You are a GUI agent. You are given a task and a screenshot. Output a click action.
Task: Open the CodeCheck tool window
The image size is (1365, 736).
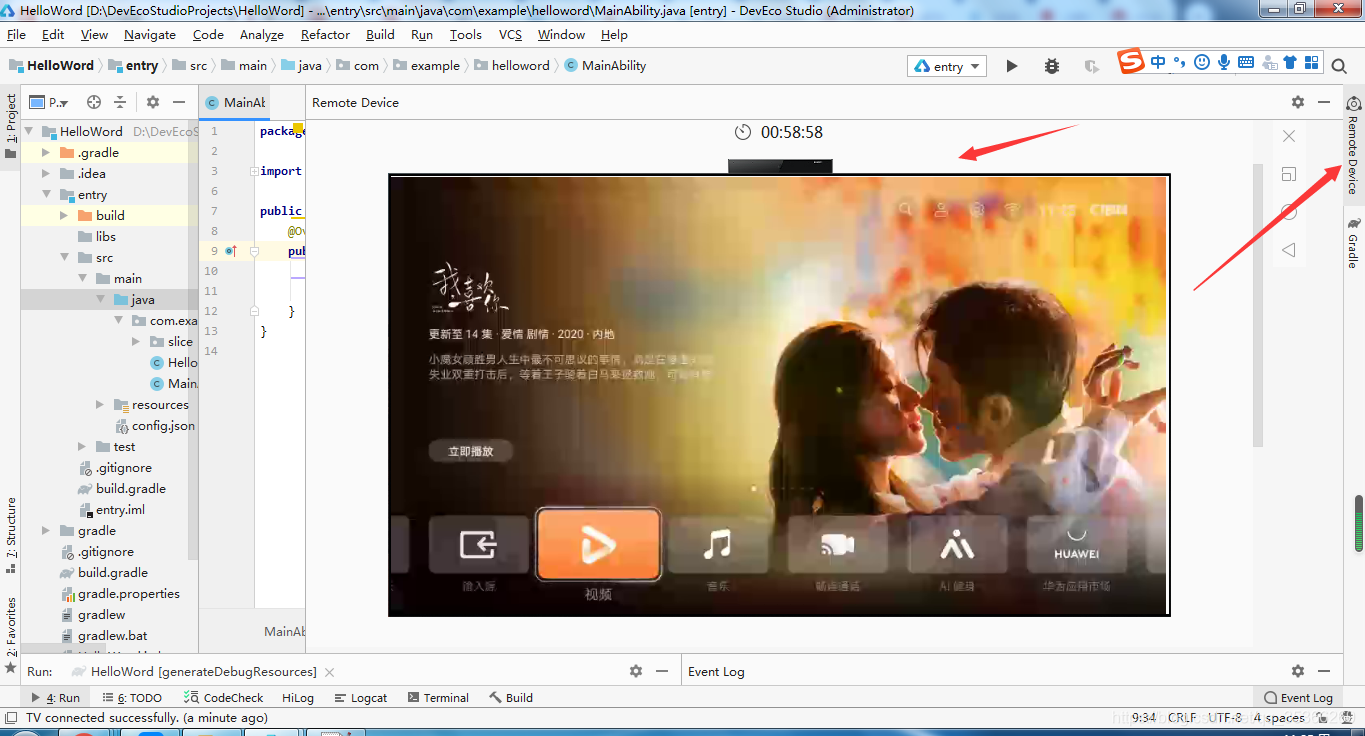click(x=225, y=698)
